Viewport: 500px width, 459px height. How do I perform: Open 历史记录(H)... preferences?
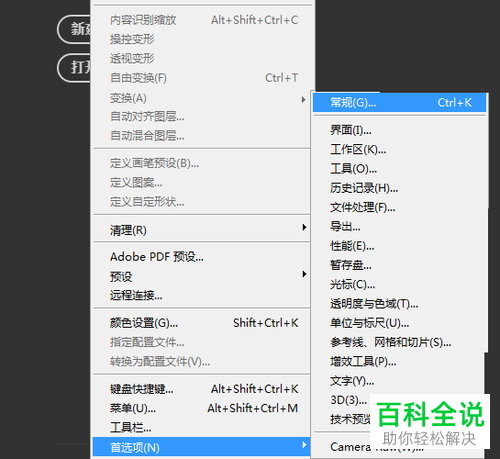pyautogui.click(x=399, y=188)
